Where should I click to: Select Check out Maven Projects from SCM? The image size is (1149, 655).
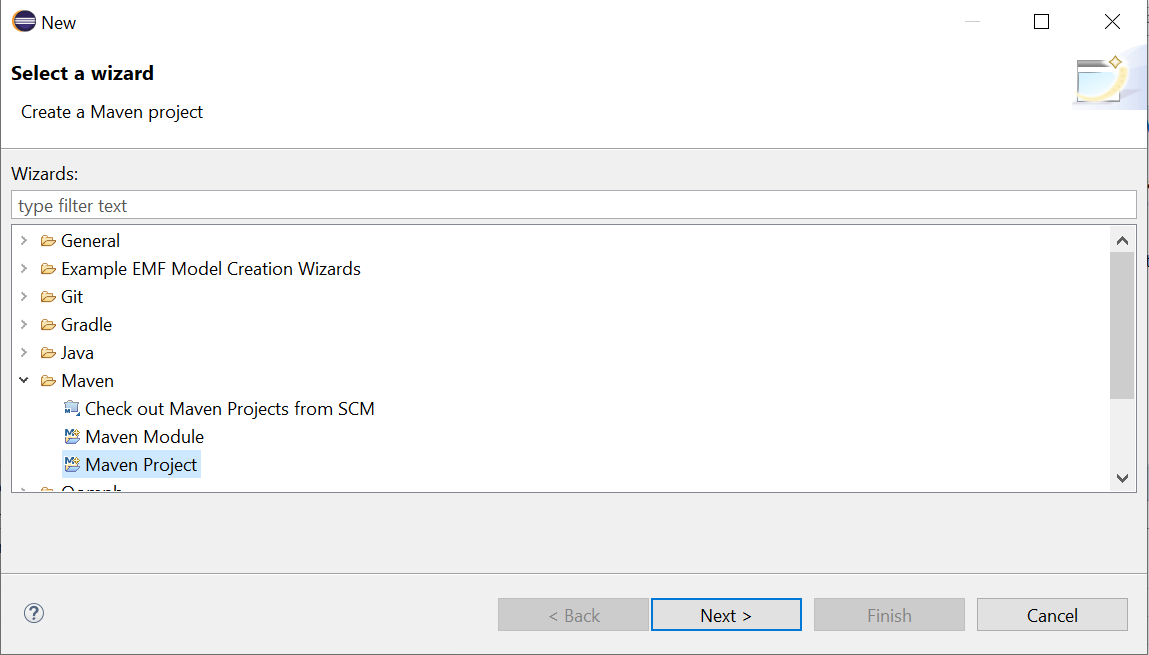(229, 409)
